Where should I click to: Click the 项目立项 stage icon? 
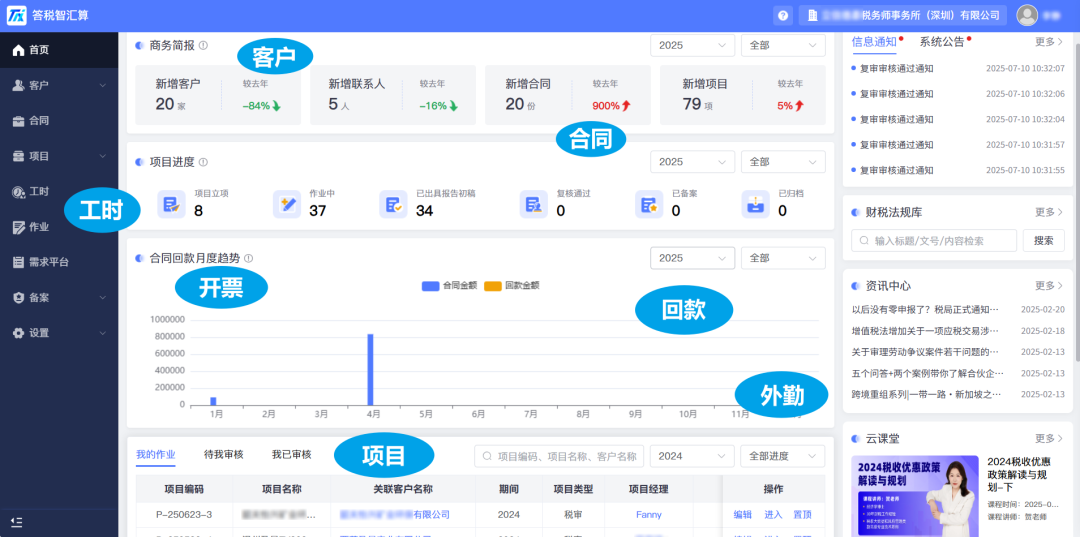pyautogui.click(x=171, y=204)
